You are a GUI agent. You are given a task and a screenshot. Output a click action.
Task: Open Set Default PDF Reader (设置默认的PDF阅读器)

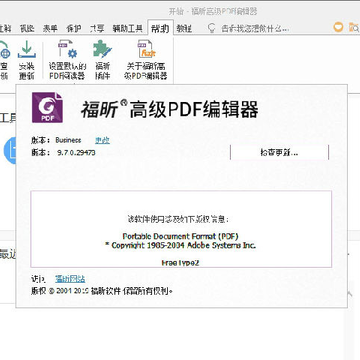coord(67,60)
